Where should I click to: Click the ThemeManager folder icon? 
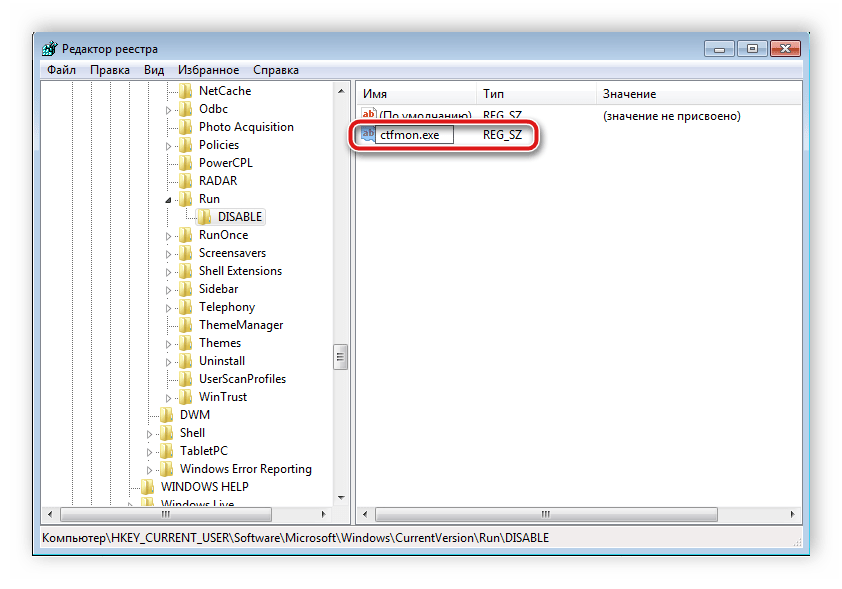[x=186, y=325]
